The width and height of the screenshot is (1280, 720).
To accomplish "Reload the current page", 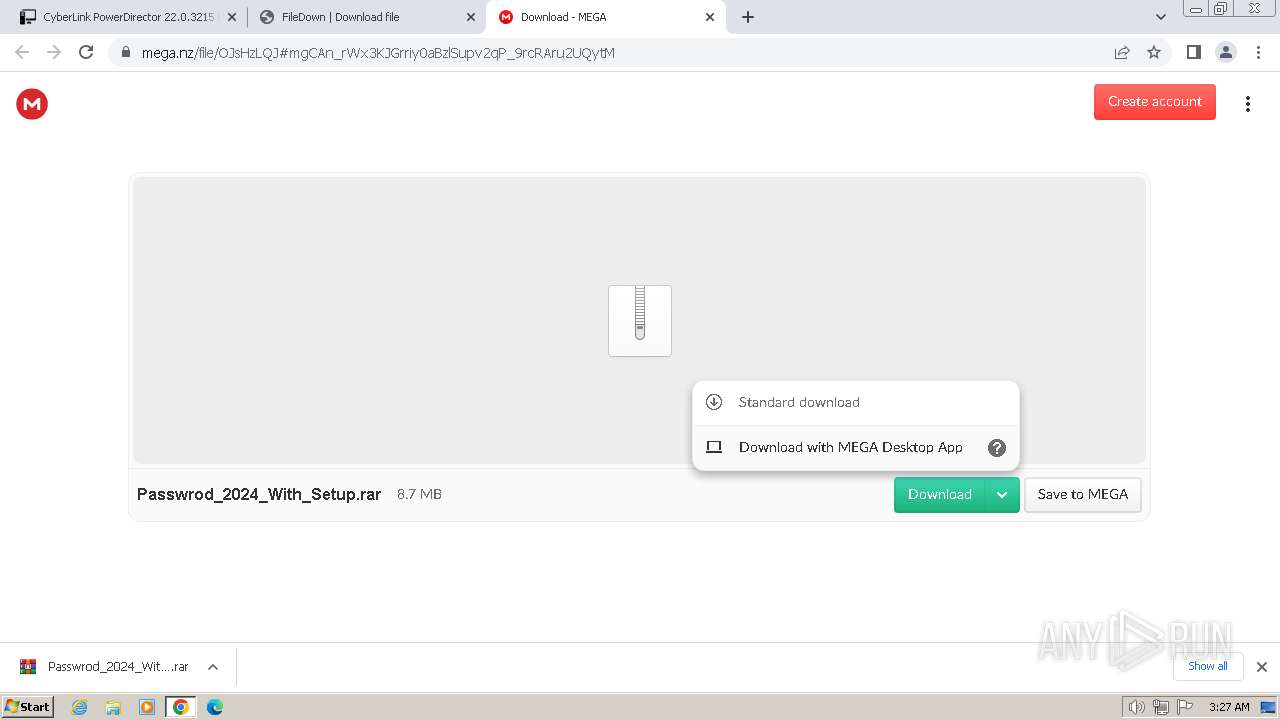I will click(86, 52).
